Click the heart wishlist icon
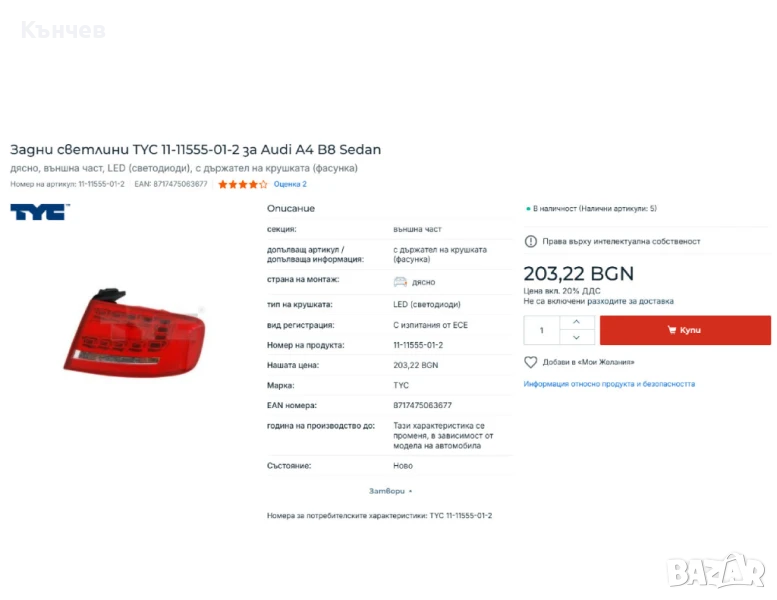Screen dimensions: 777x600 click(x=530, y=362)
